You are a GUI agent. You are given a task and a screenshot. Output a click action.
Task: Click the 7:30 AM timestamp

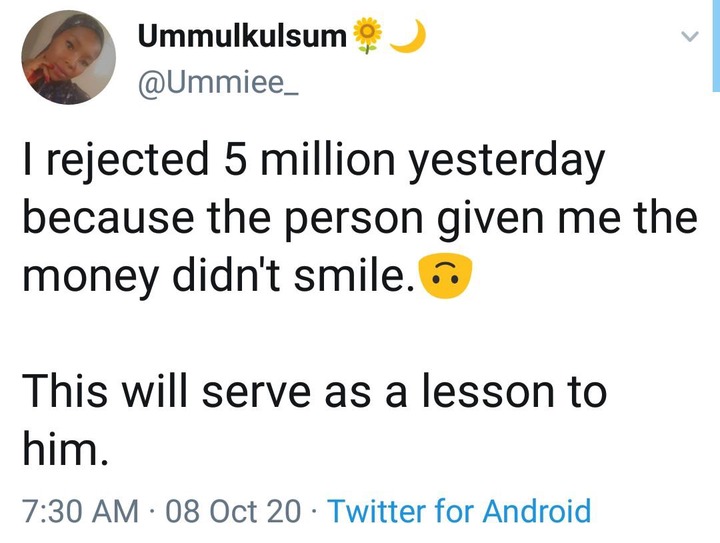click(x=81, y=512)
